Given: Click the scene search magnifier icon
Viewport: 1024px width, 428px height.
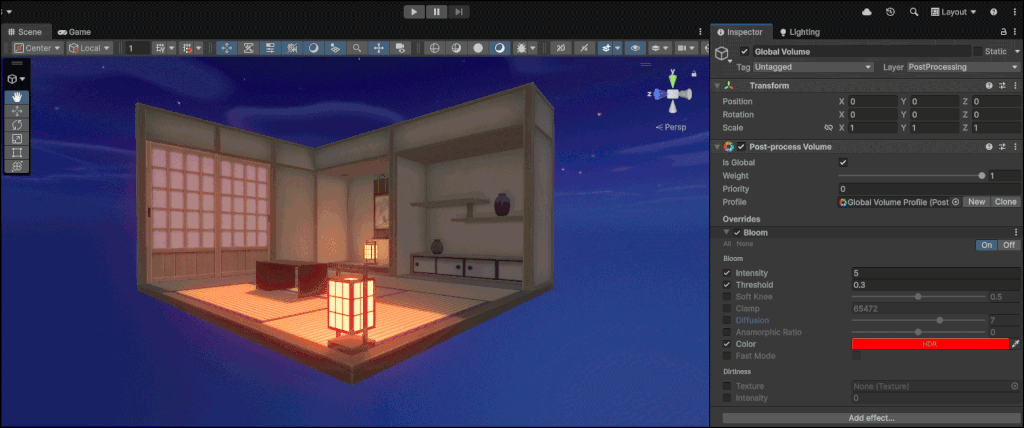Looking at the screenshot, I should coord(357,48).
